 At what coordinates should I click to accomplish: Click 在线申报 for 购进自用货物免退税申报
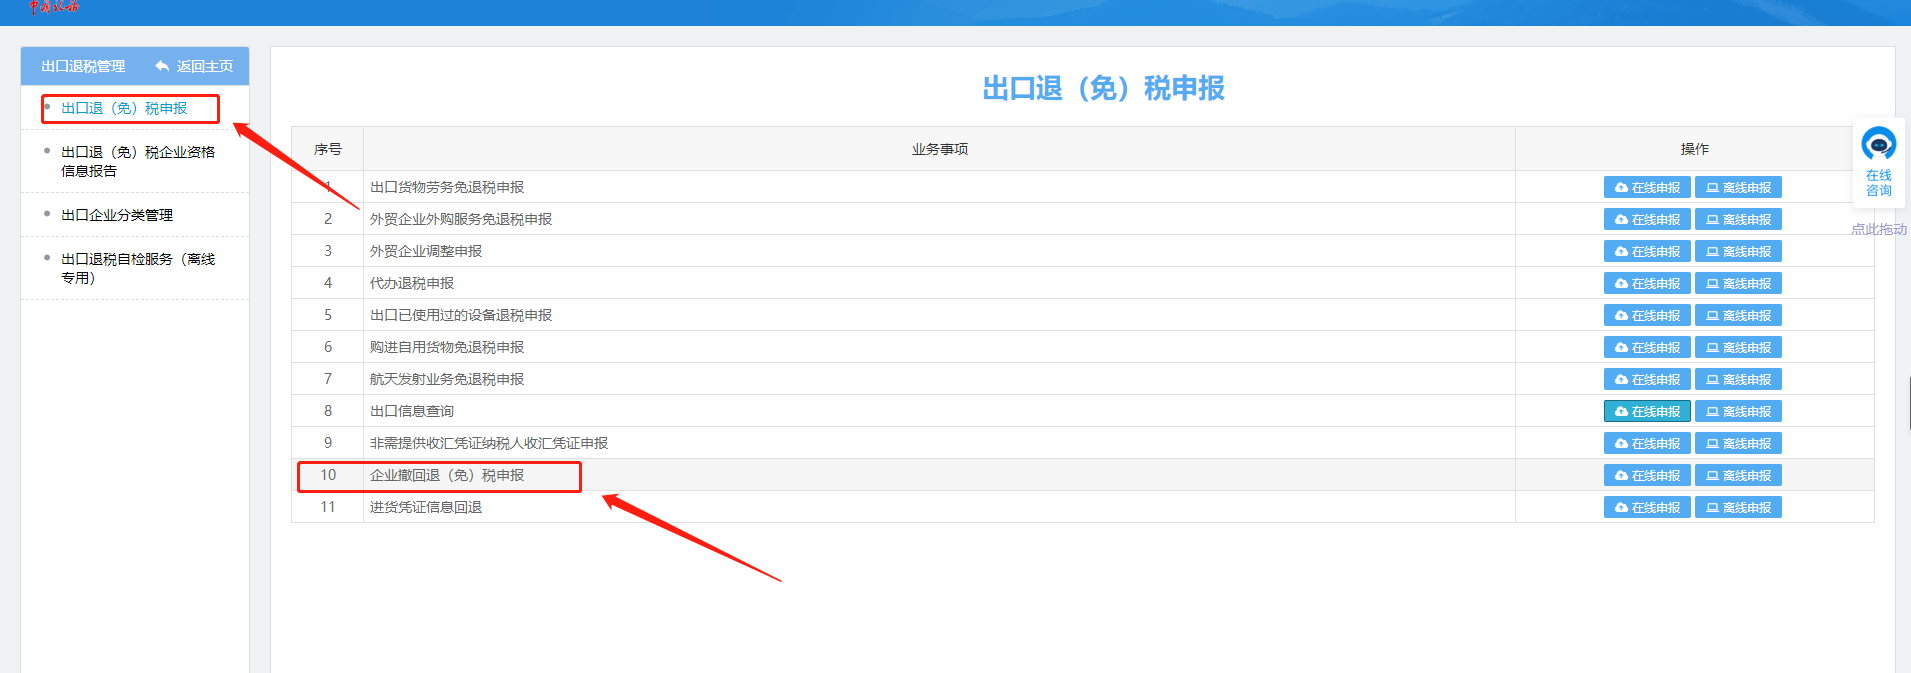point(1646,348)
